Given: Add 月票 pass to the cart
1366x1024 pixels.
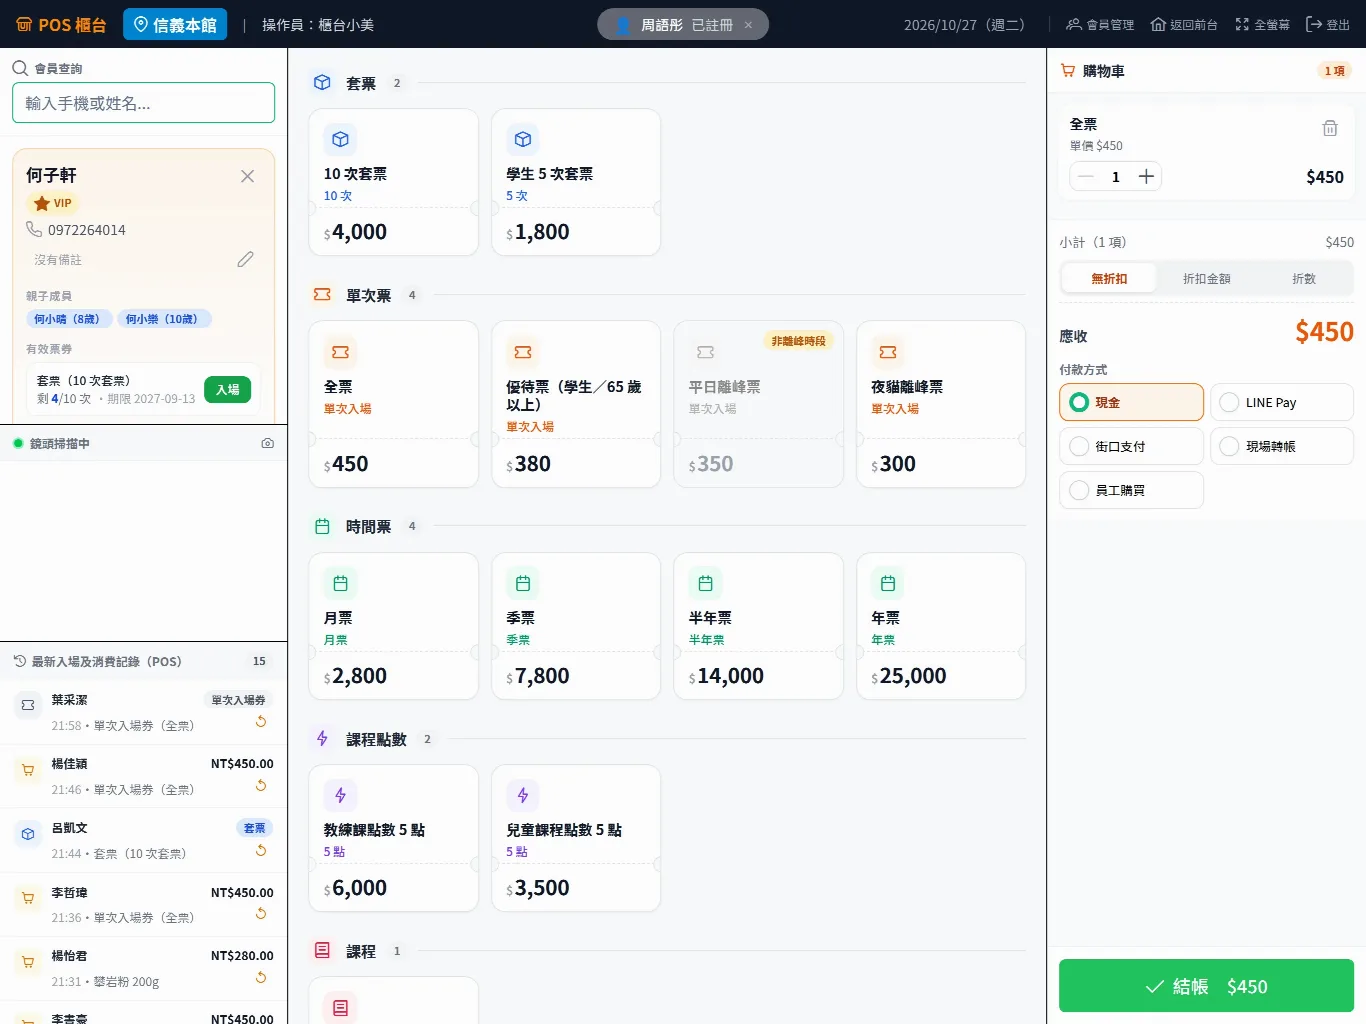Looking at the screenshot, I should click(394, 626).
